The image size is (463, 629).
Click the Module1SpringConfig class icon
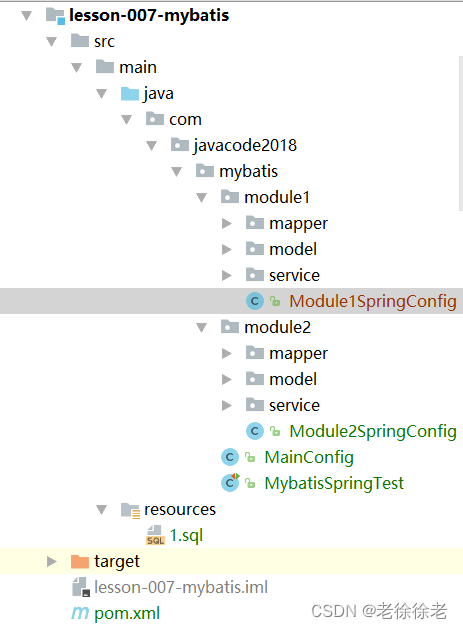[x=255, y=301]
